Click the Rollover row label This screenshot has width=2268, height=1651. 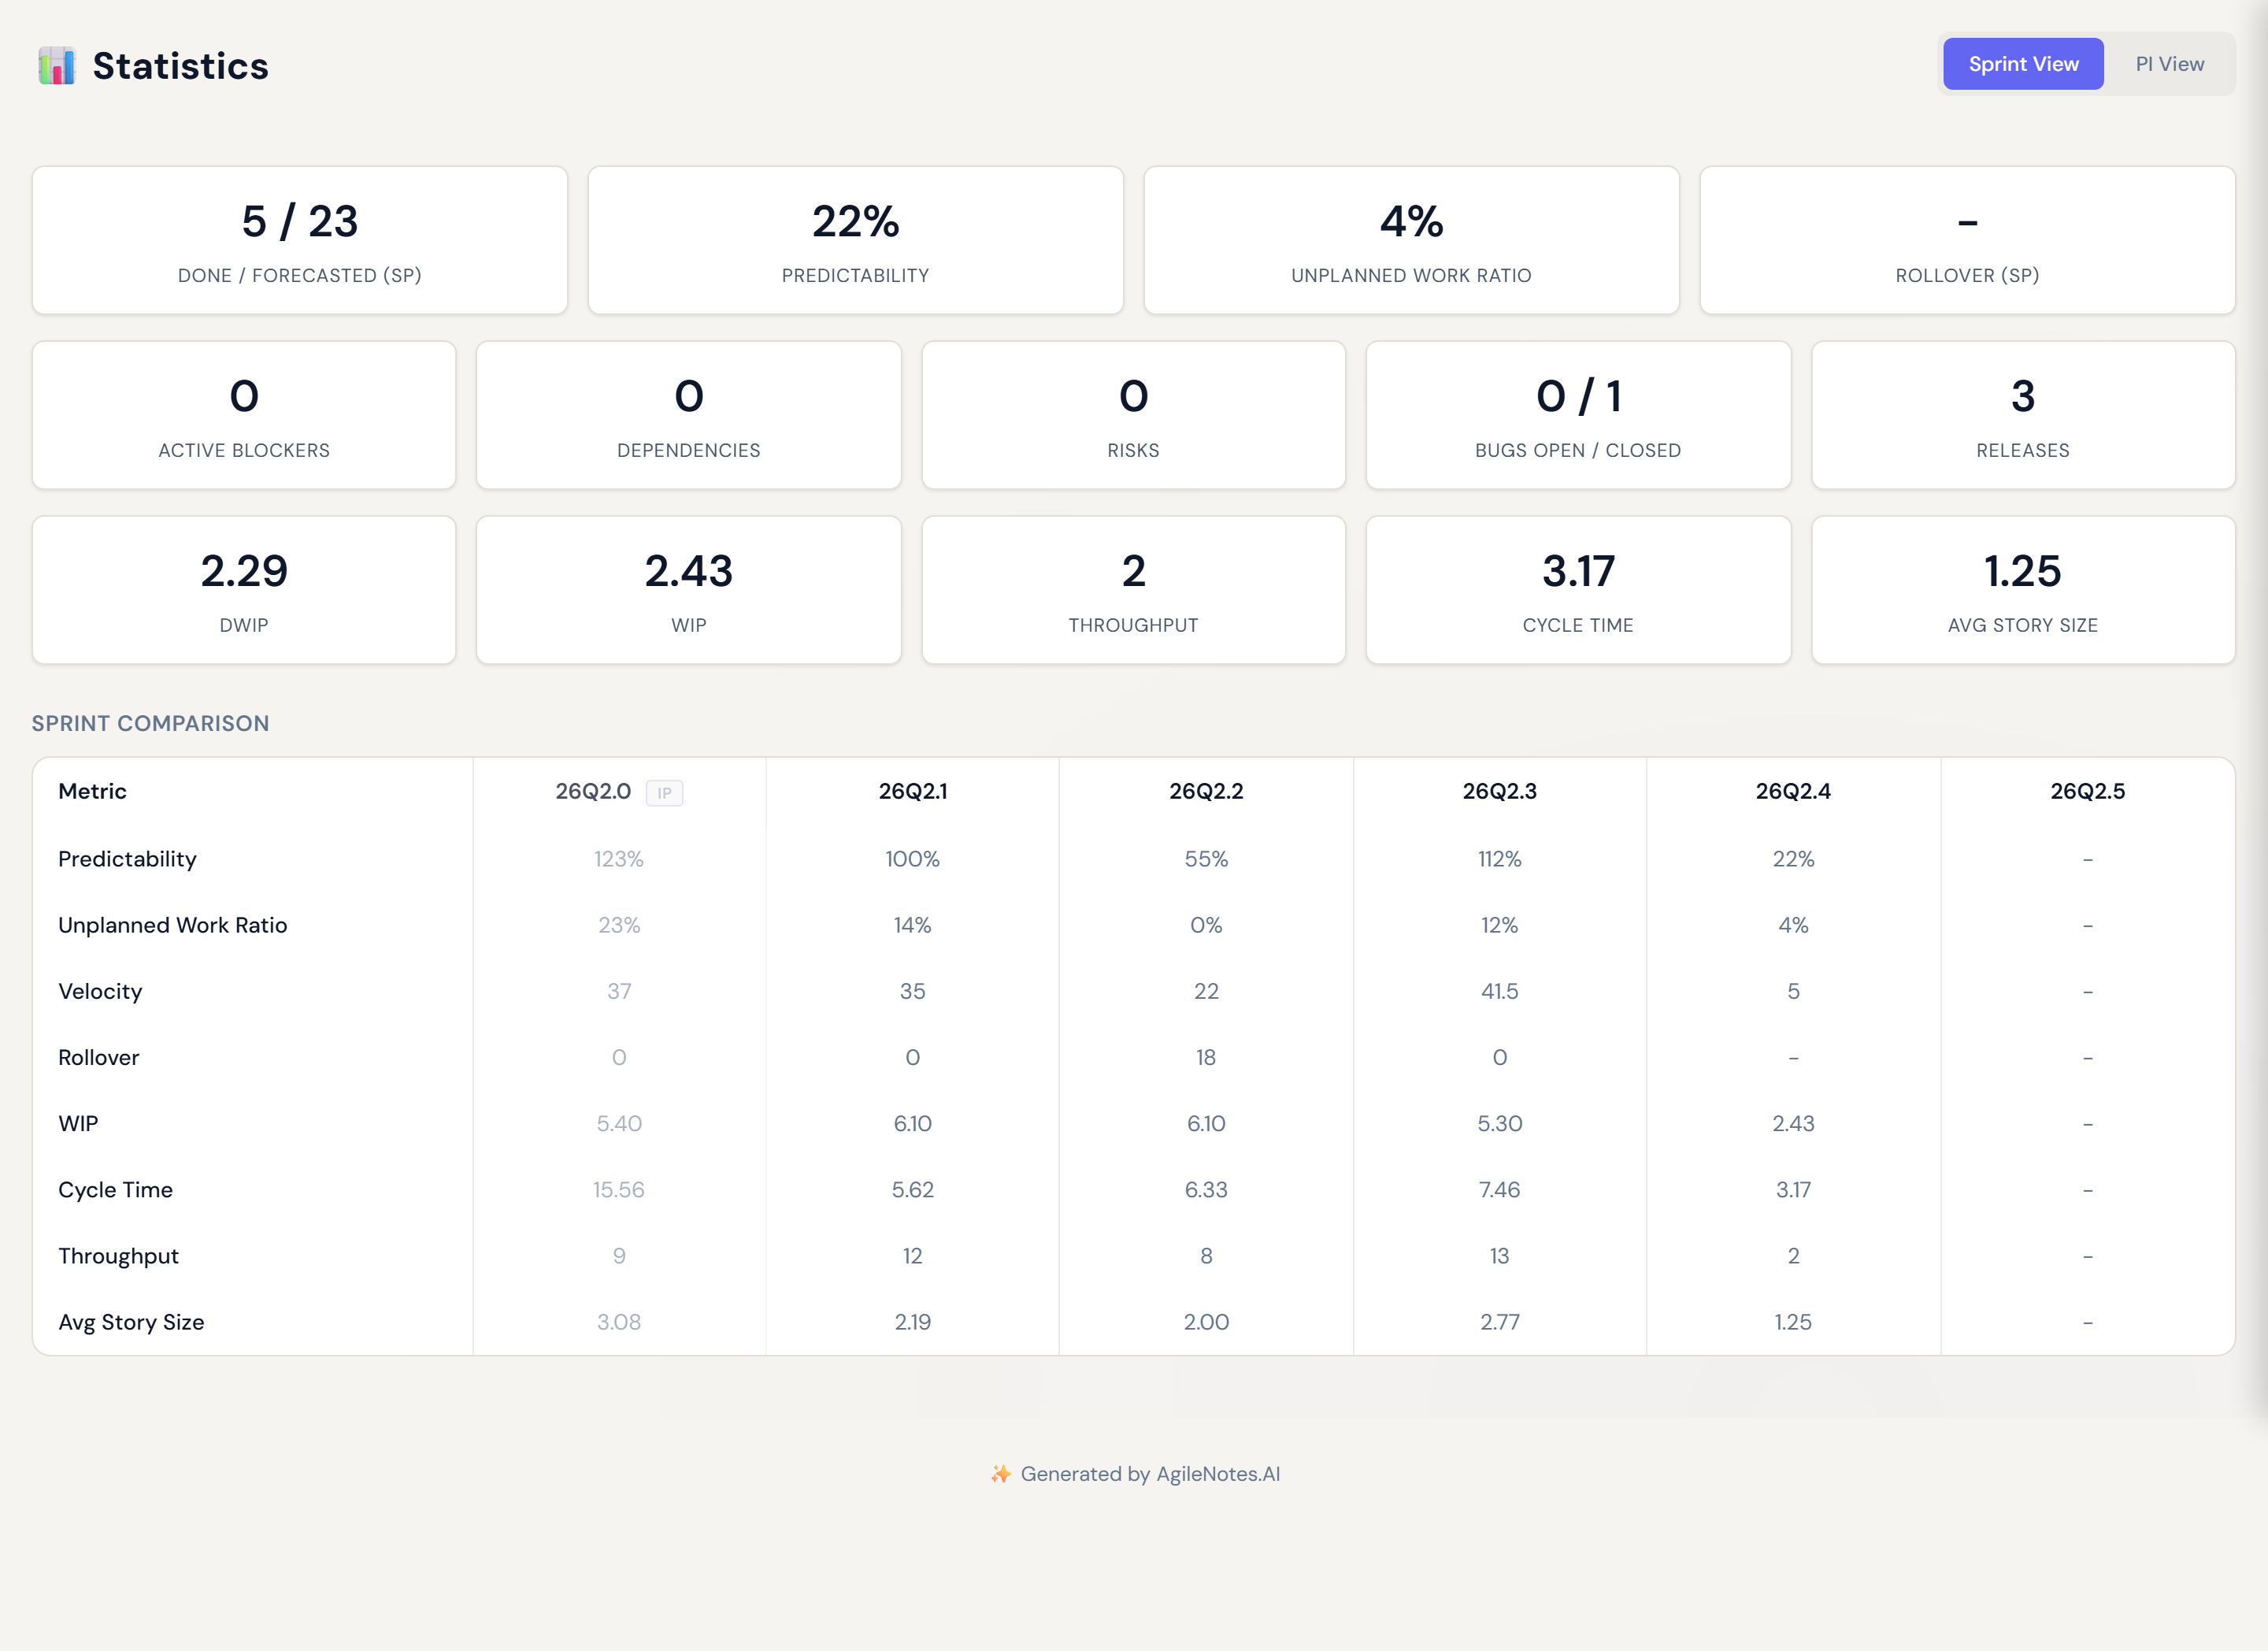[98, 1057]
